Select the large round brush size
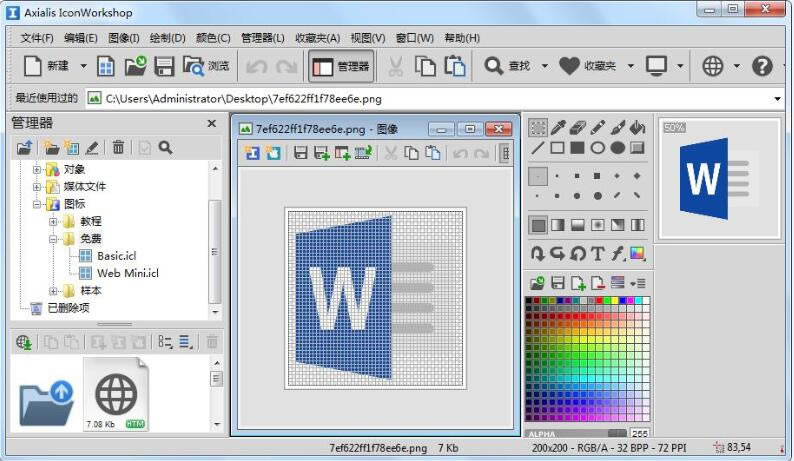Viewport: 794px width, 461px height. coord(598,196)
